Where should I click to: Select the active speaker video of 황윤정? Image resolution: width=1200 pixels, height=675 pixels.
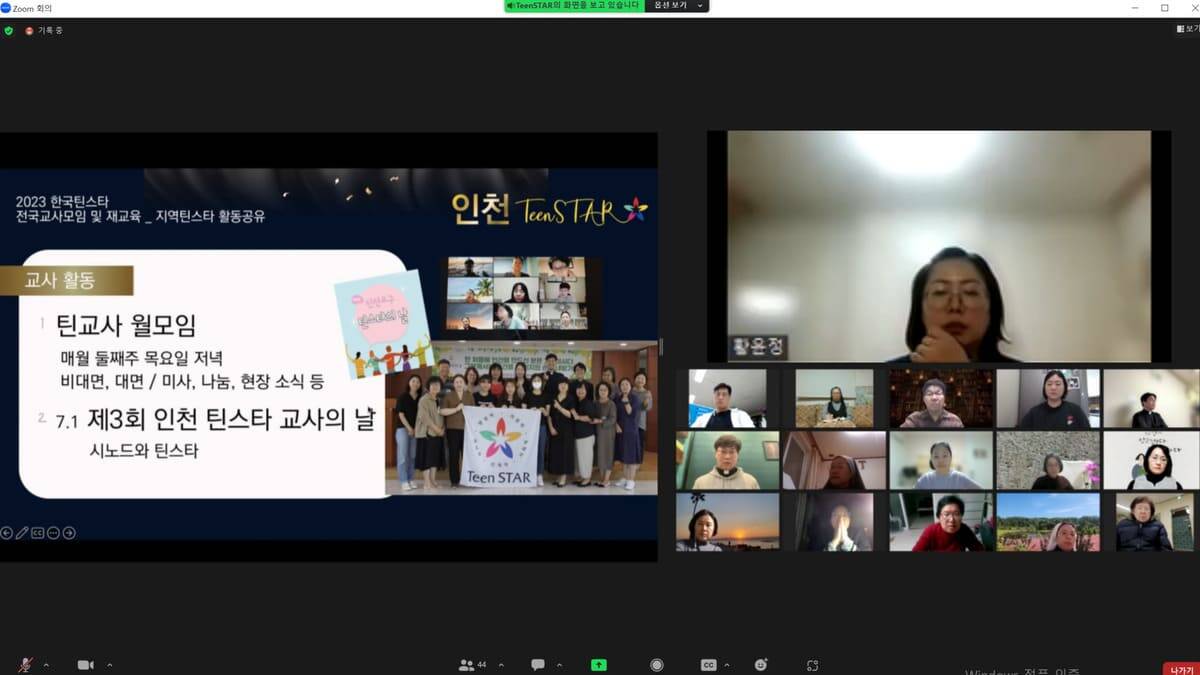coord(939,246)
